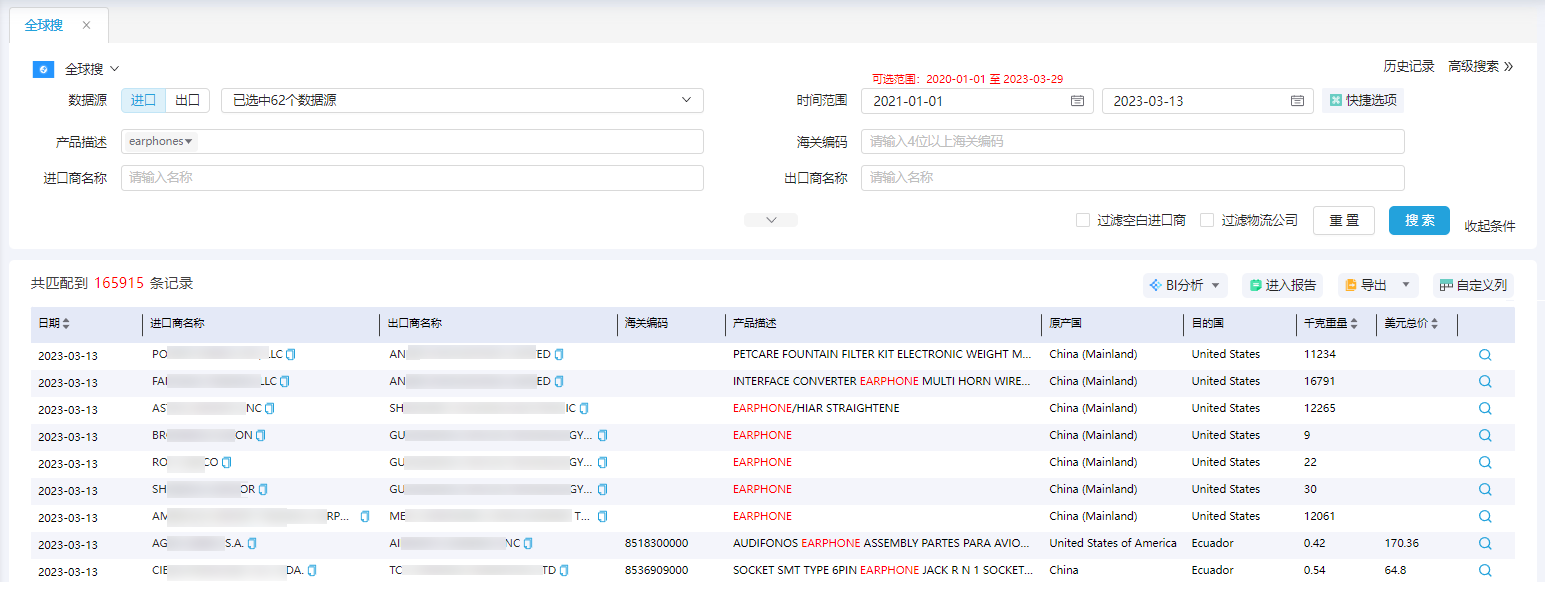Open 自定义列 column settings
The image size is (1545, 611).
pos(1473,286)
